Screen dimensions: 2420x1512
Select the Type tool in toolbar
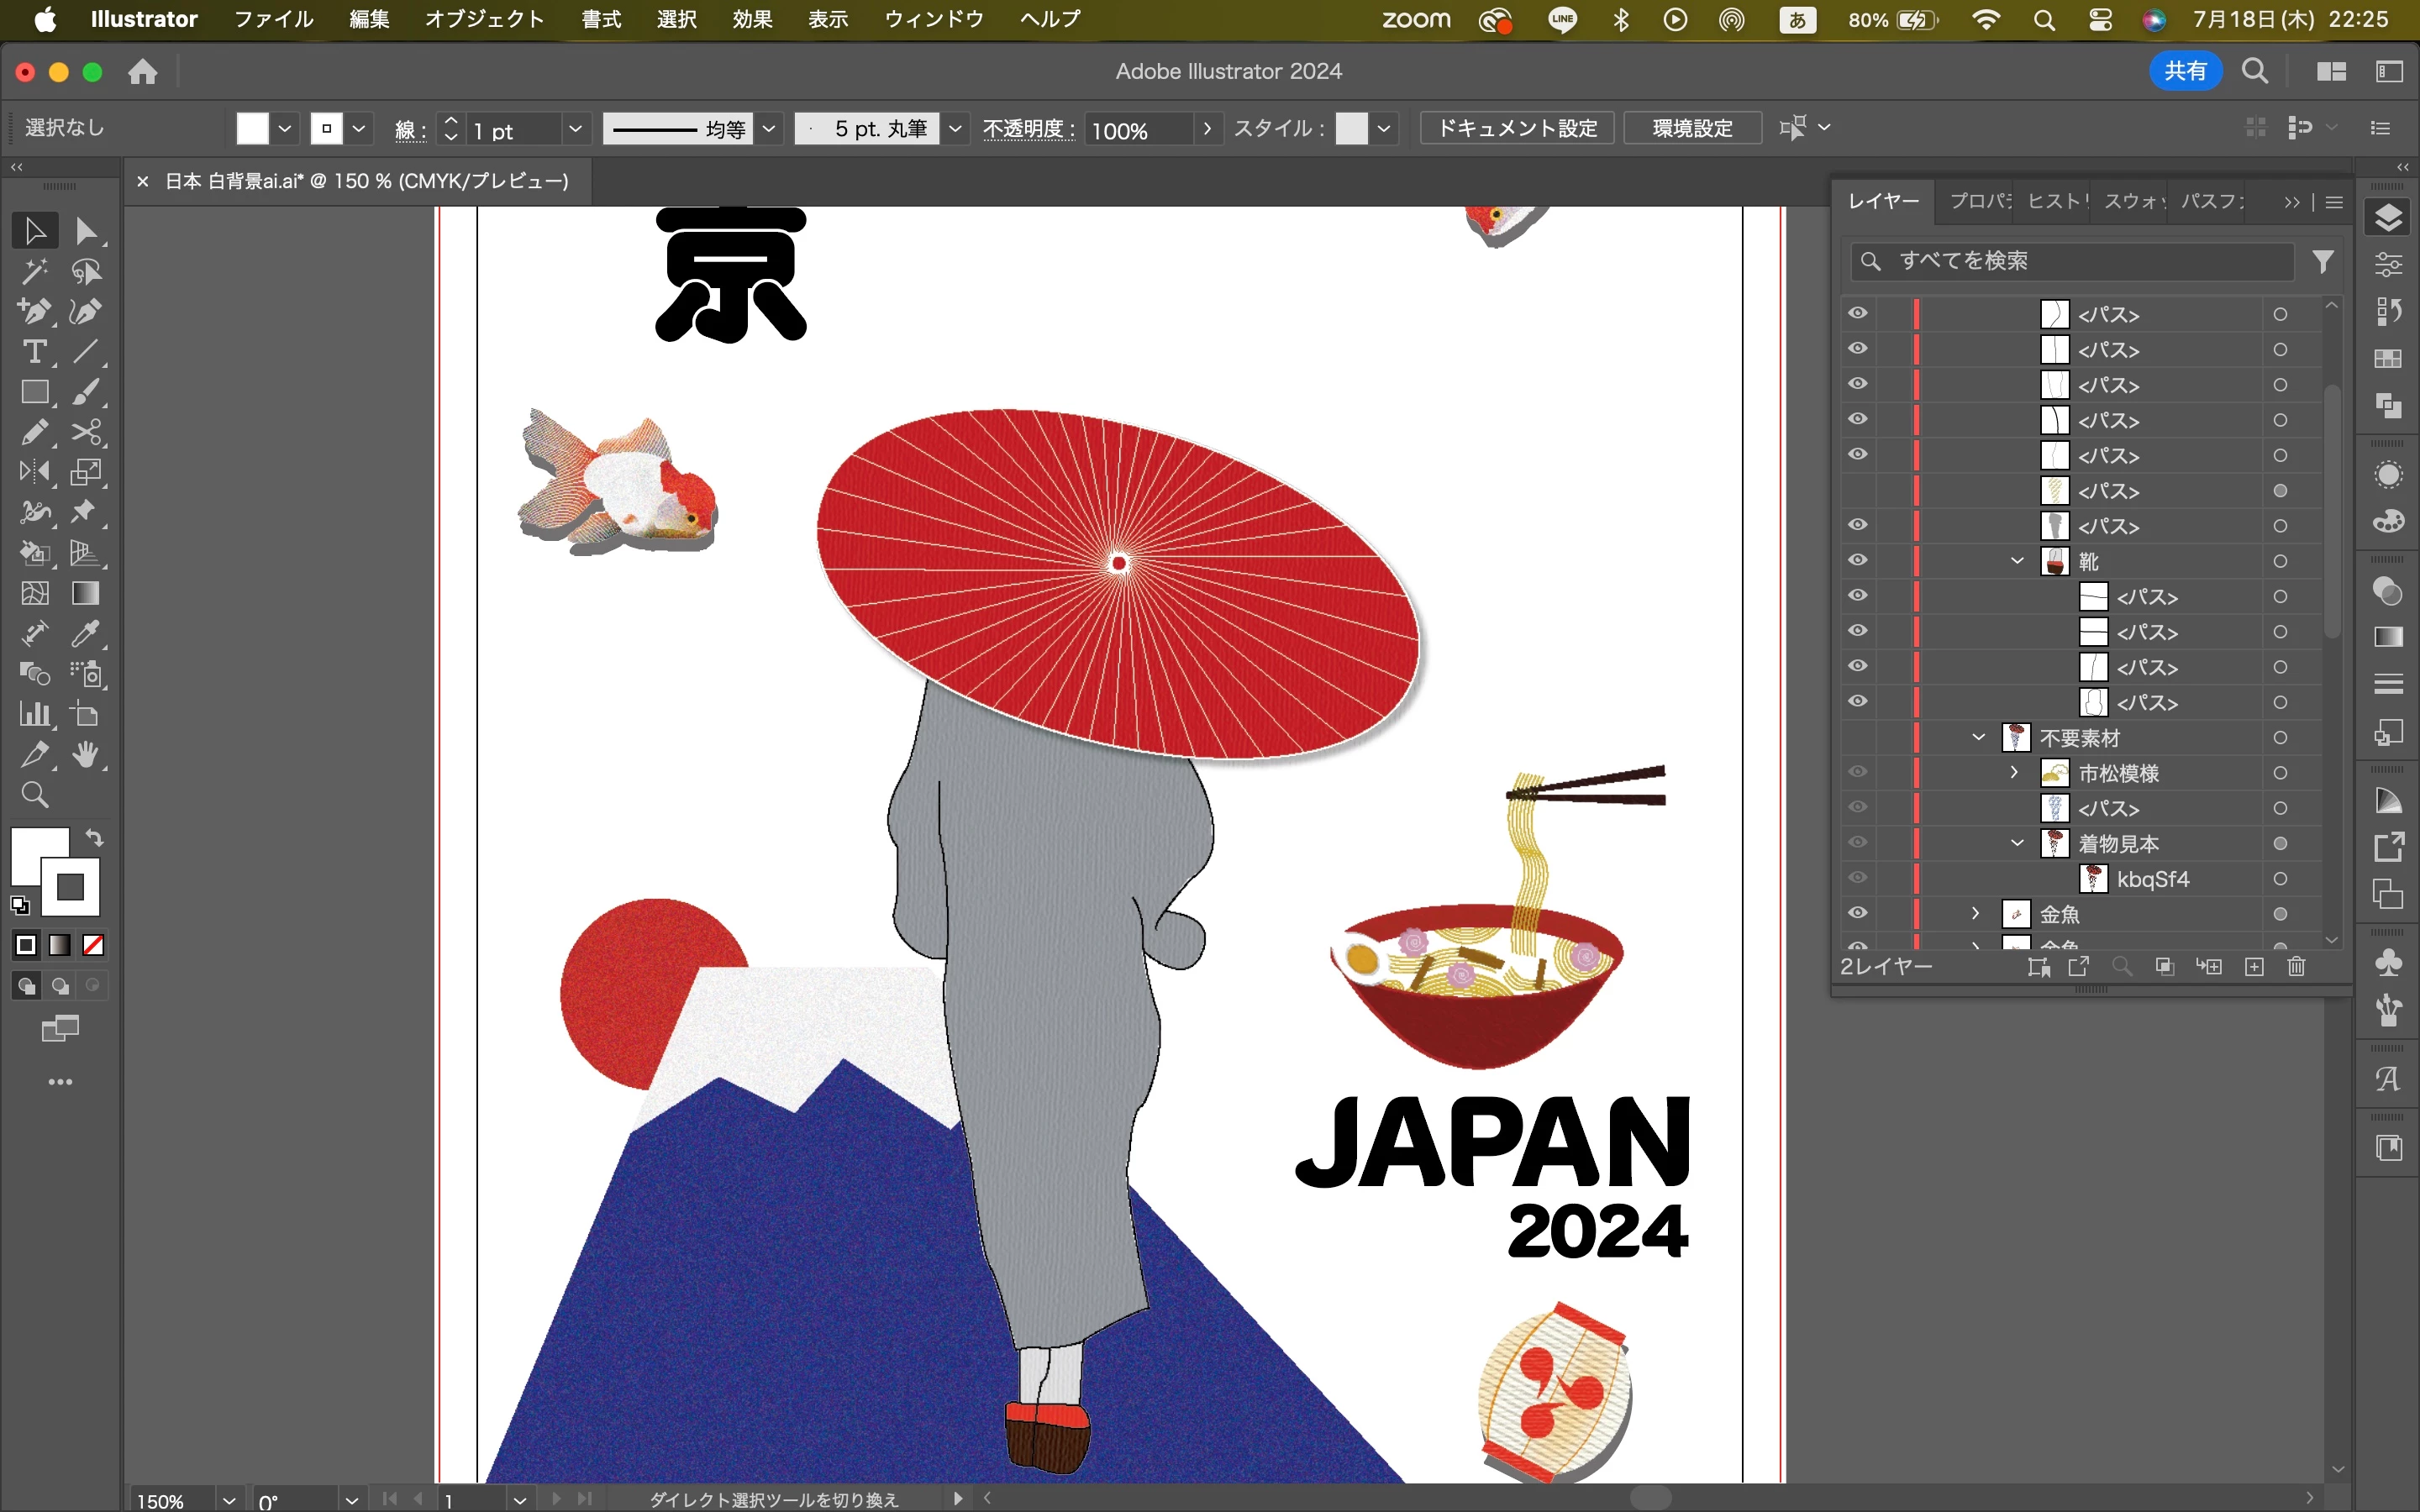34,352
